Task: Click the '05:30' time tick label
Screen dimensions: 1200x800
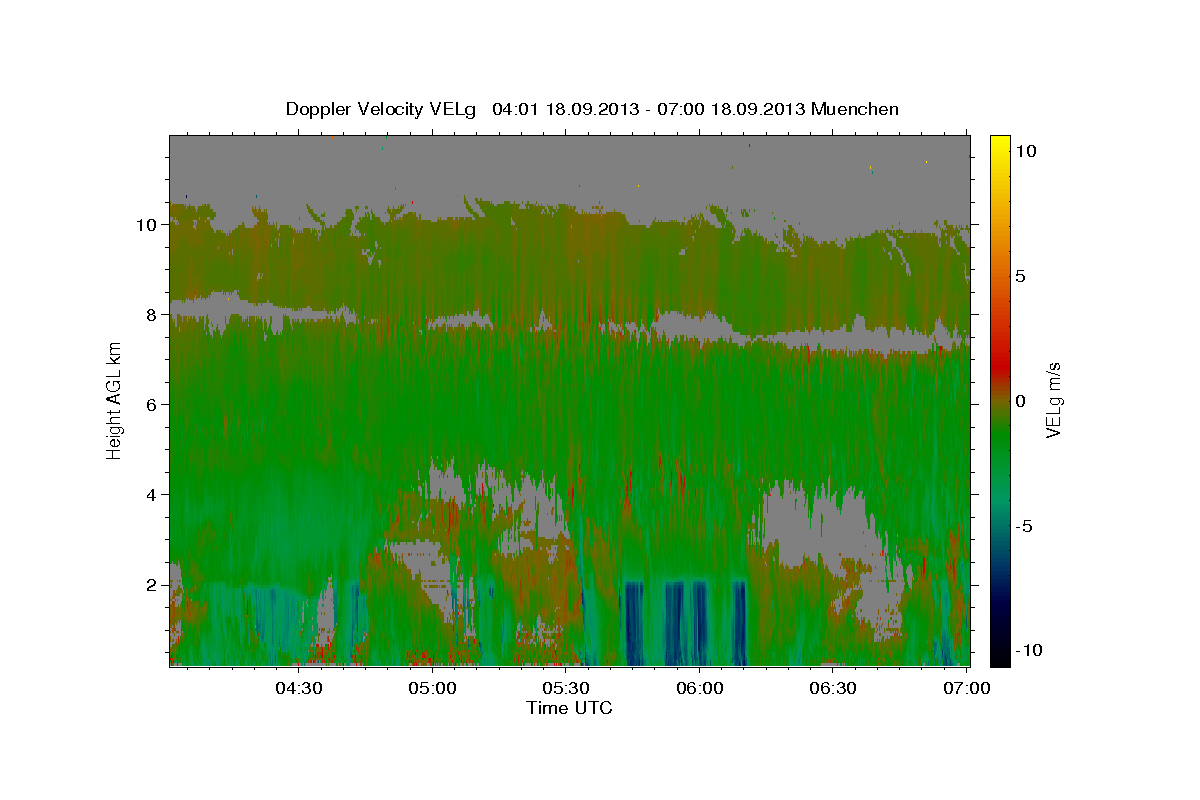Action: pyautogui.click(x=566, y=688)
